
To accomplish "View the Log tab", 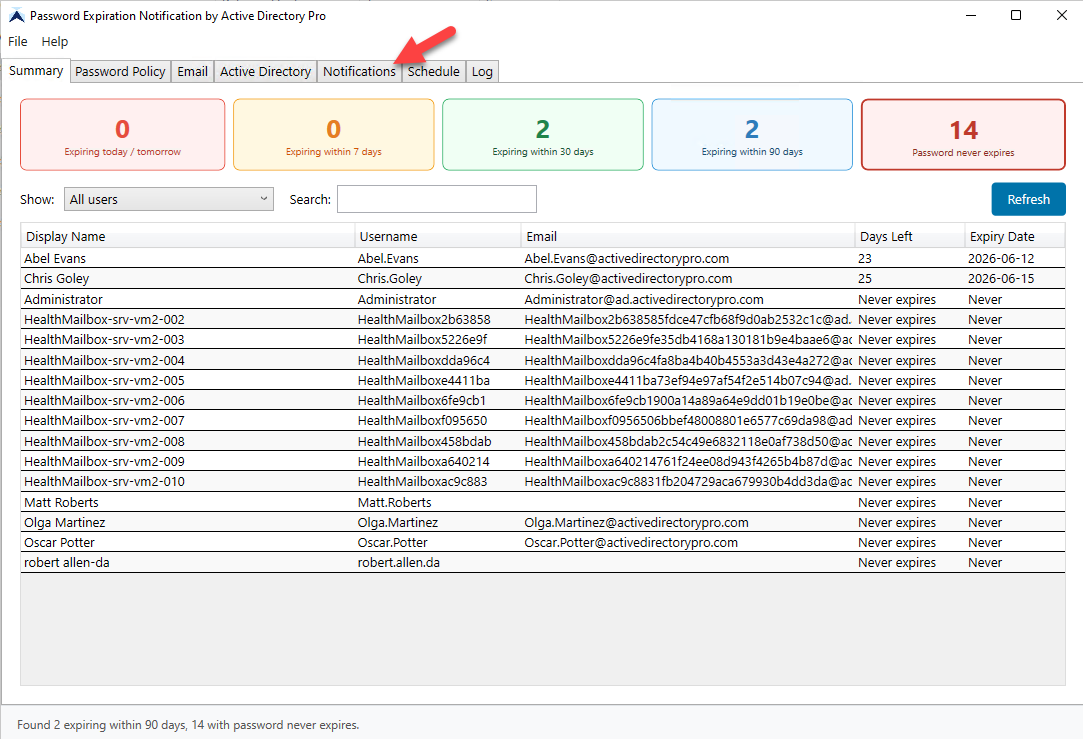I will click(482, 71).
